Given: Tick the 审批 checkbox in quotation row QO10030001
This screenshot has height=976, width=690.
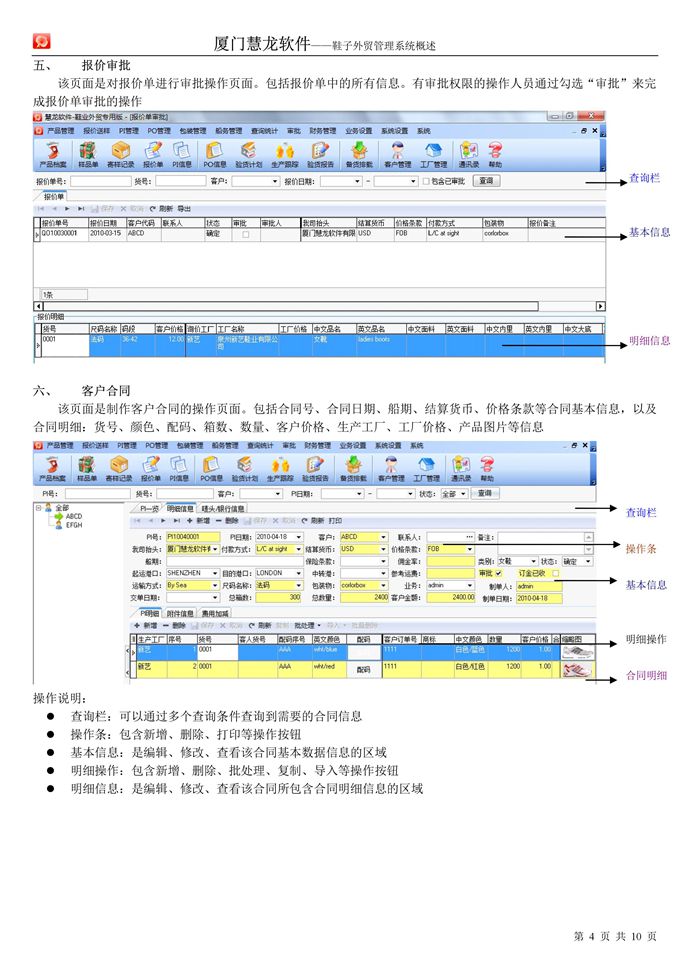Looking at the screenshot, I should click(246, 233).
